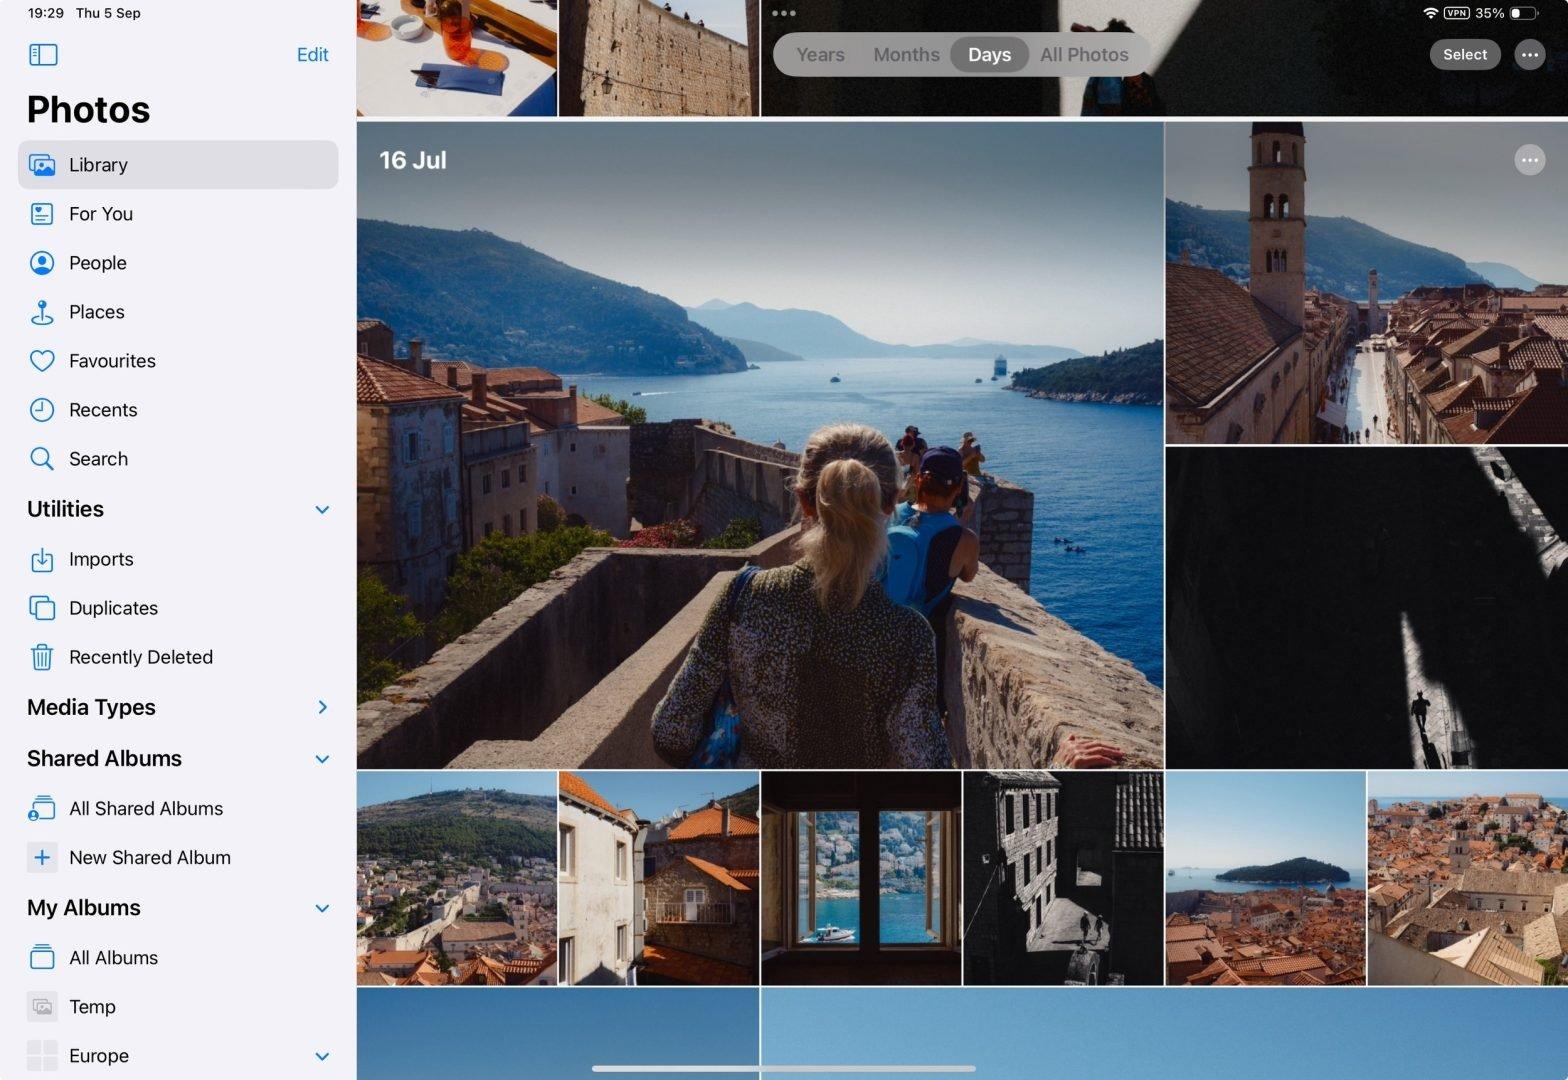Tap the battery status icon
This screenshot has height=1080, width=1568.
coord(1523,13)
